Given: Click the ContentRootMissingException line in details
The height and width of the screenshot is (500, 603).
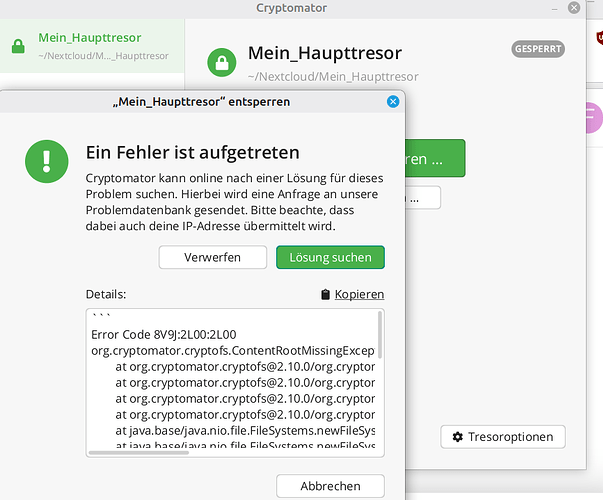Looking at the screenshot, I should (x=233, y=351).
